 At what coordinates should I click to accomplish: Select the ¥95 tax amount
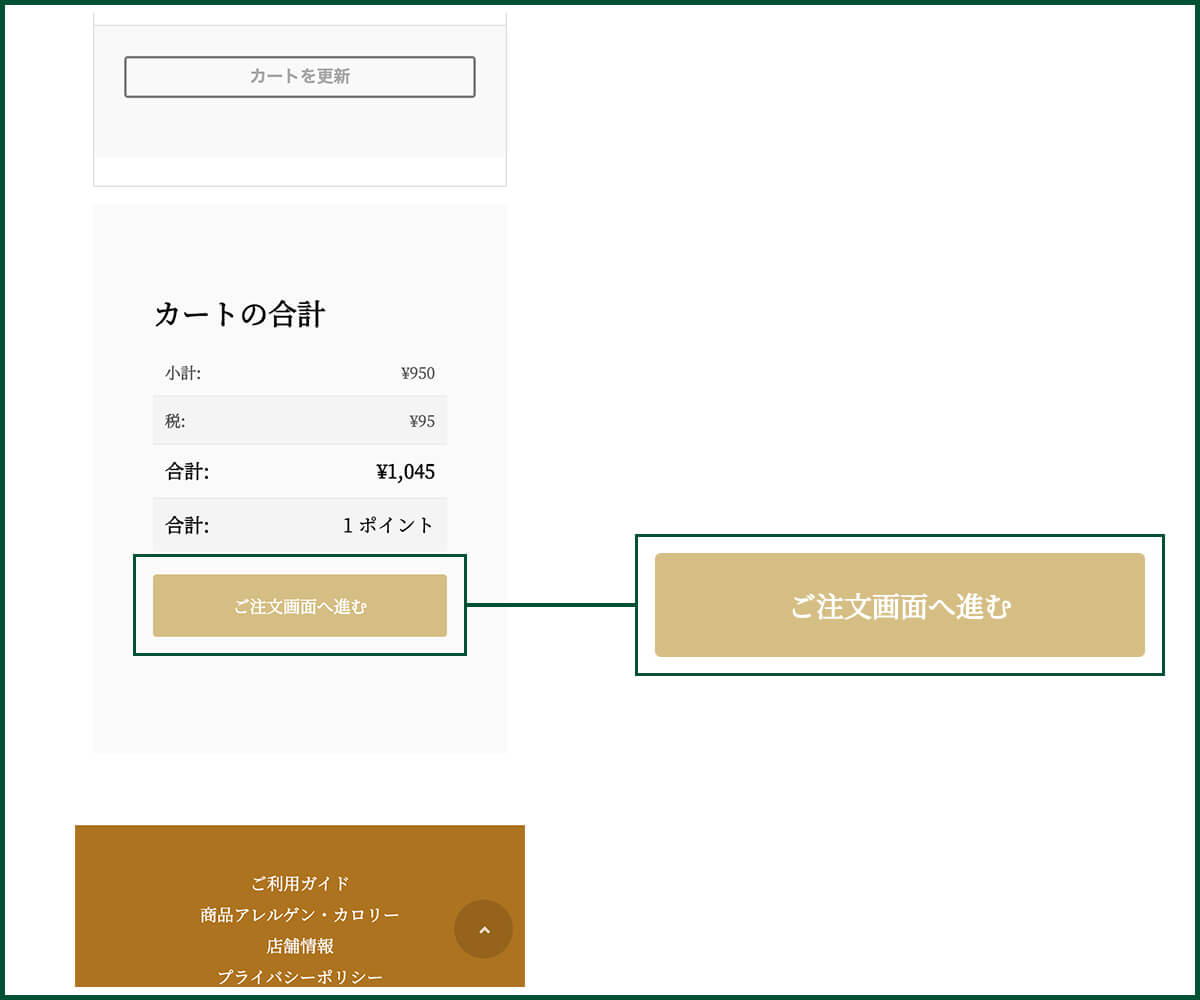point(421,422)
